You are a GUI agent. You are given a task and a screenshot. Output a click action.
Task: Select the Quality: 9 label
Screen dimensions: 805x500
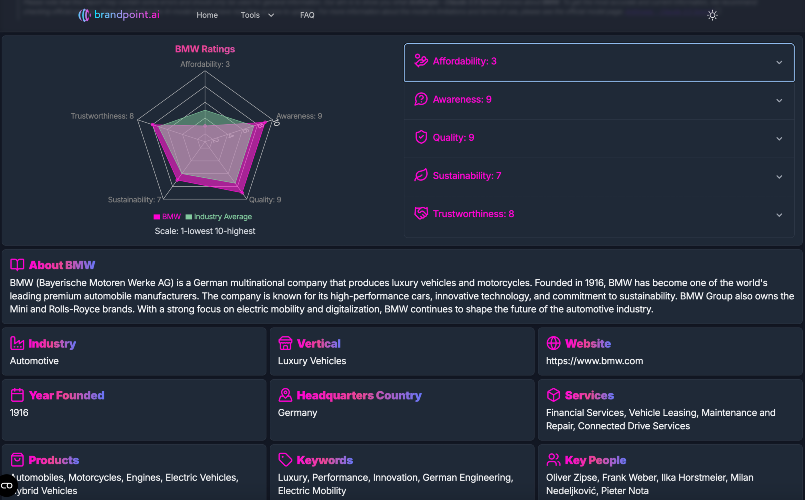tap(453, 138)
